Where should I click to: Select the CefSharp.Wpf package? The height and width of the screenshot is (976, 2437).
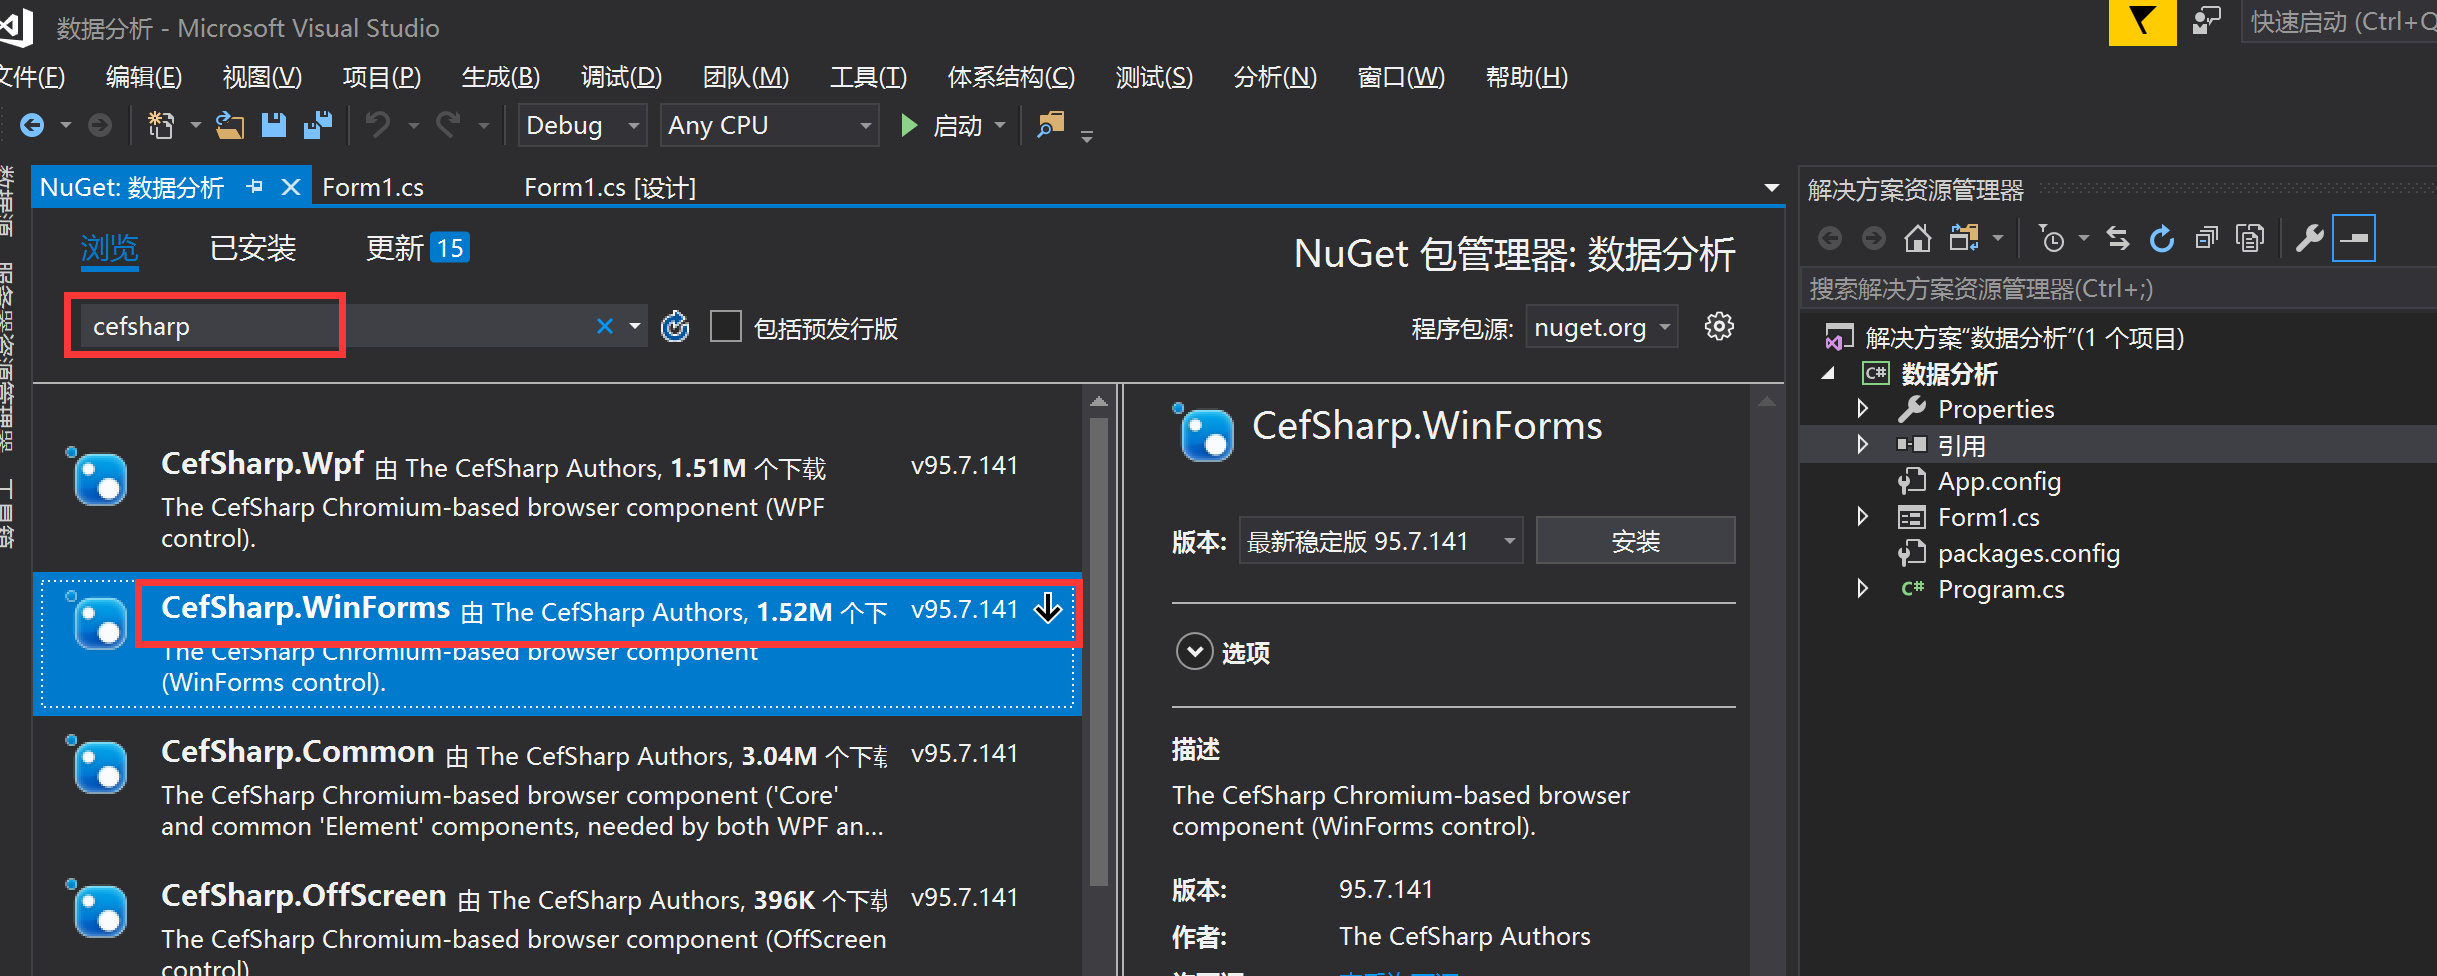point(557,499)
